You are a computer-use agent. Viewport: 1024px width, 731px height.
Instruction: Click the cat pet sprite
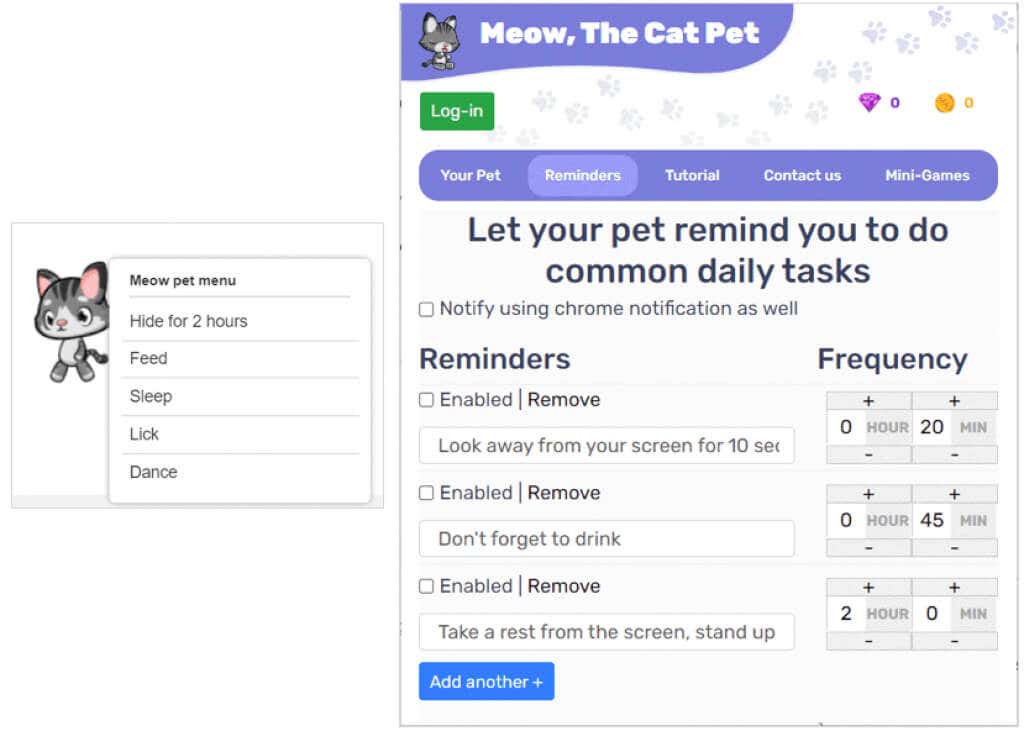coord(70,320)
